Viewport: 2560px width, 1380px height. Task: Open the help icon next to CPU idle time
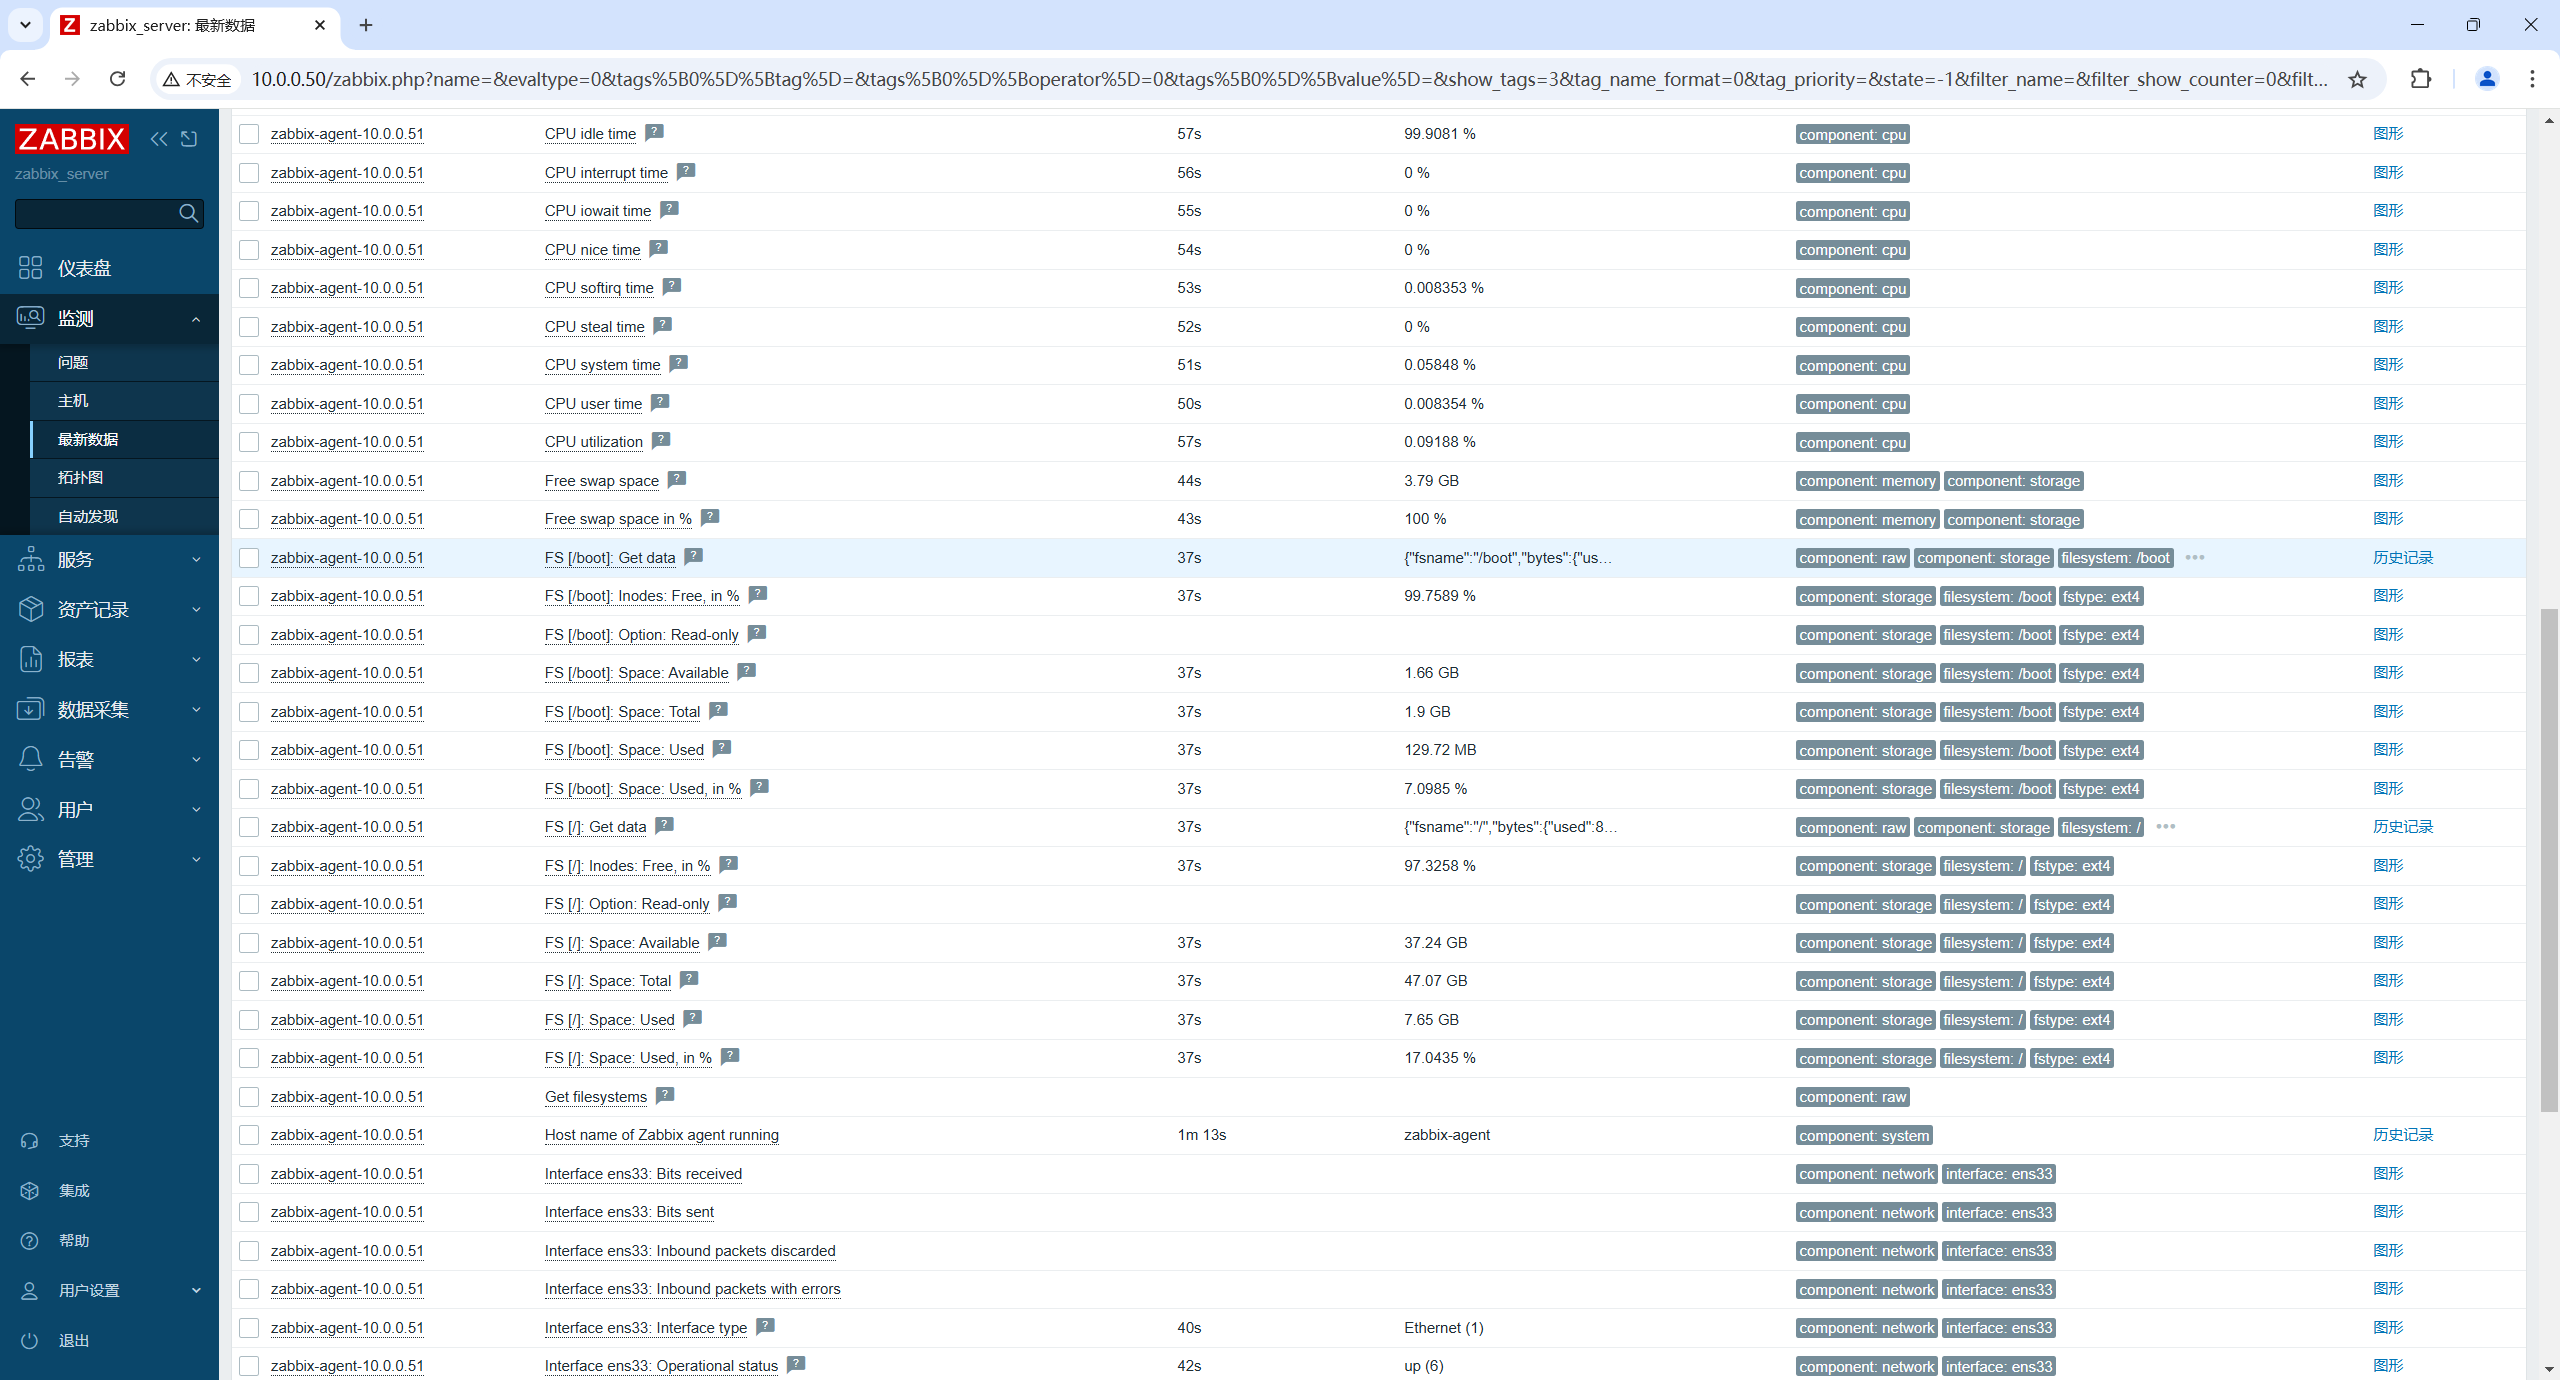654,132
